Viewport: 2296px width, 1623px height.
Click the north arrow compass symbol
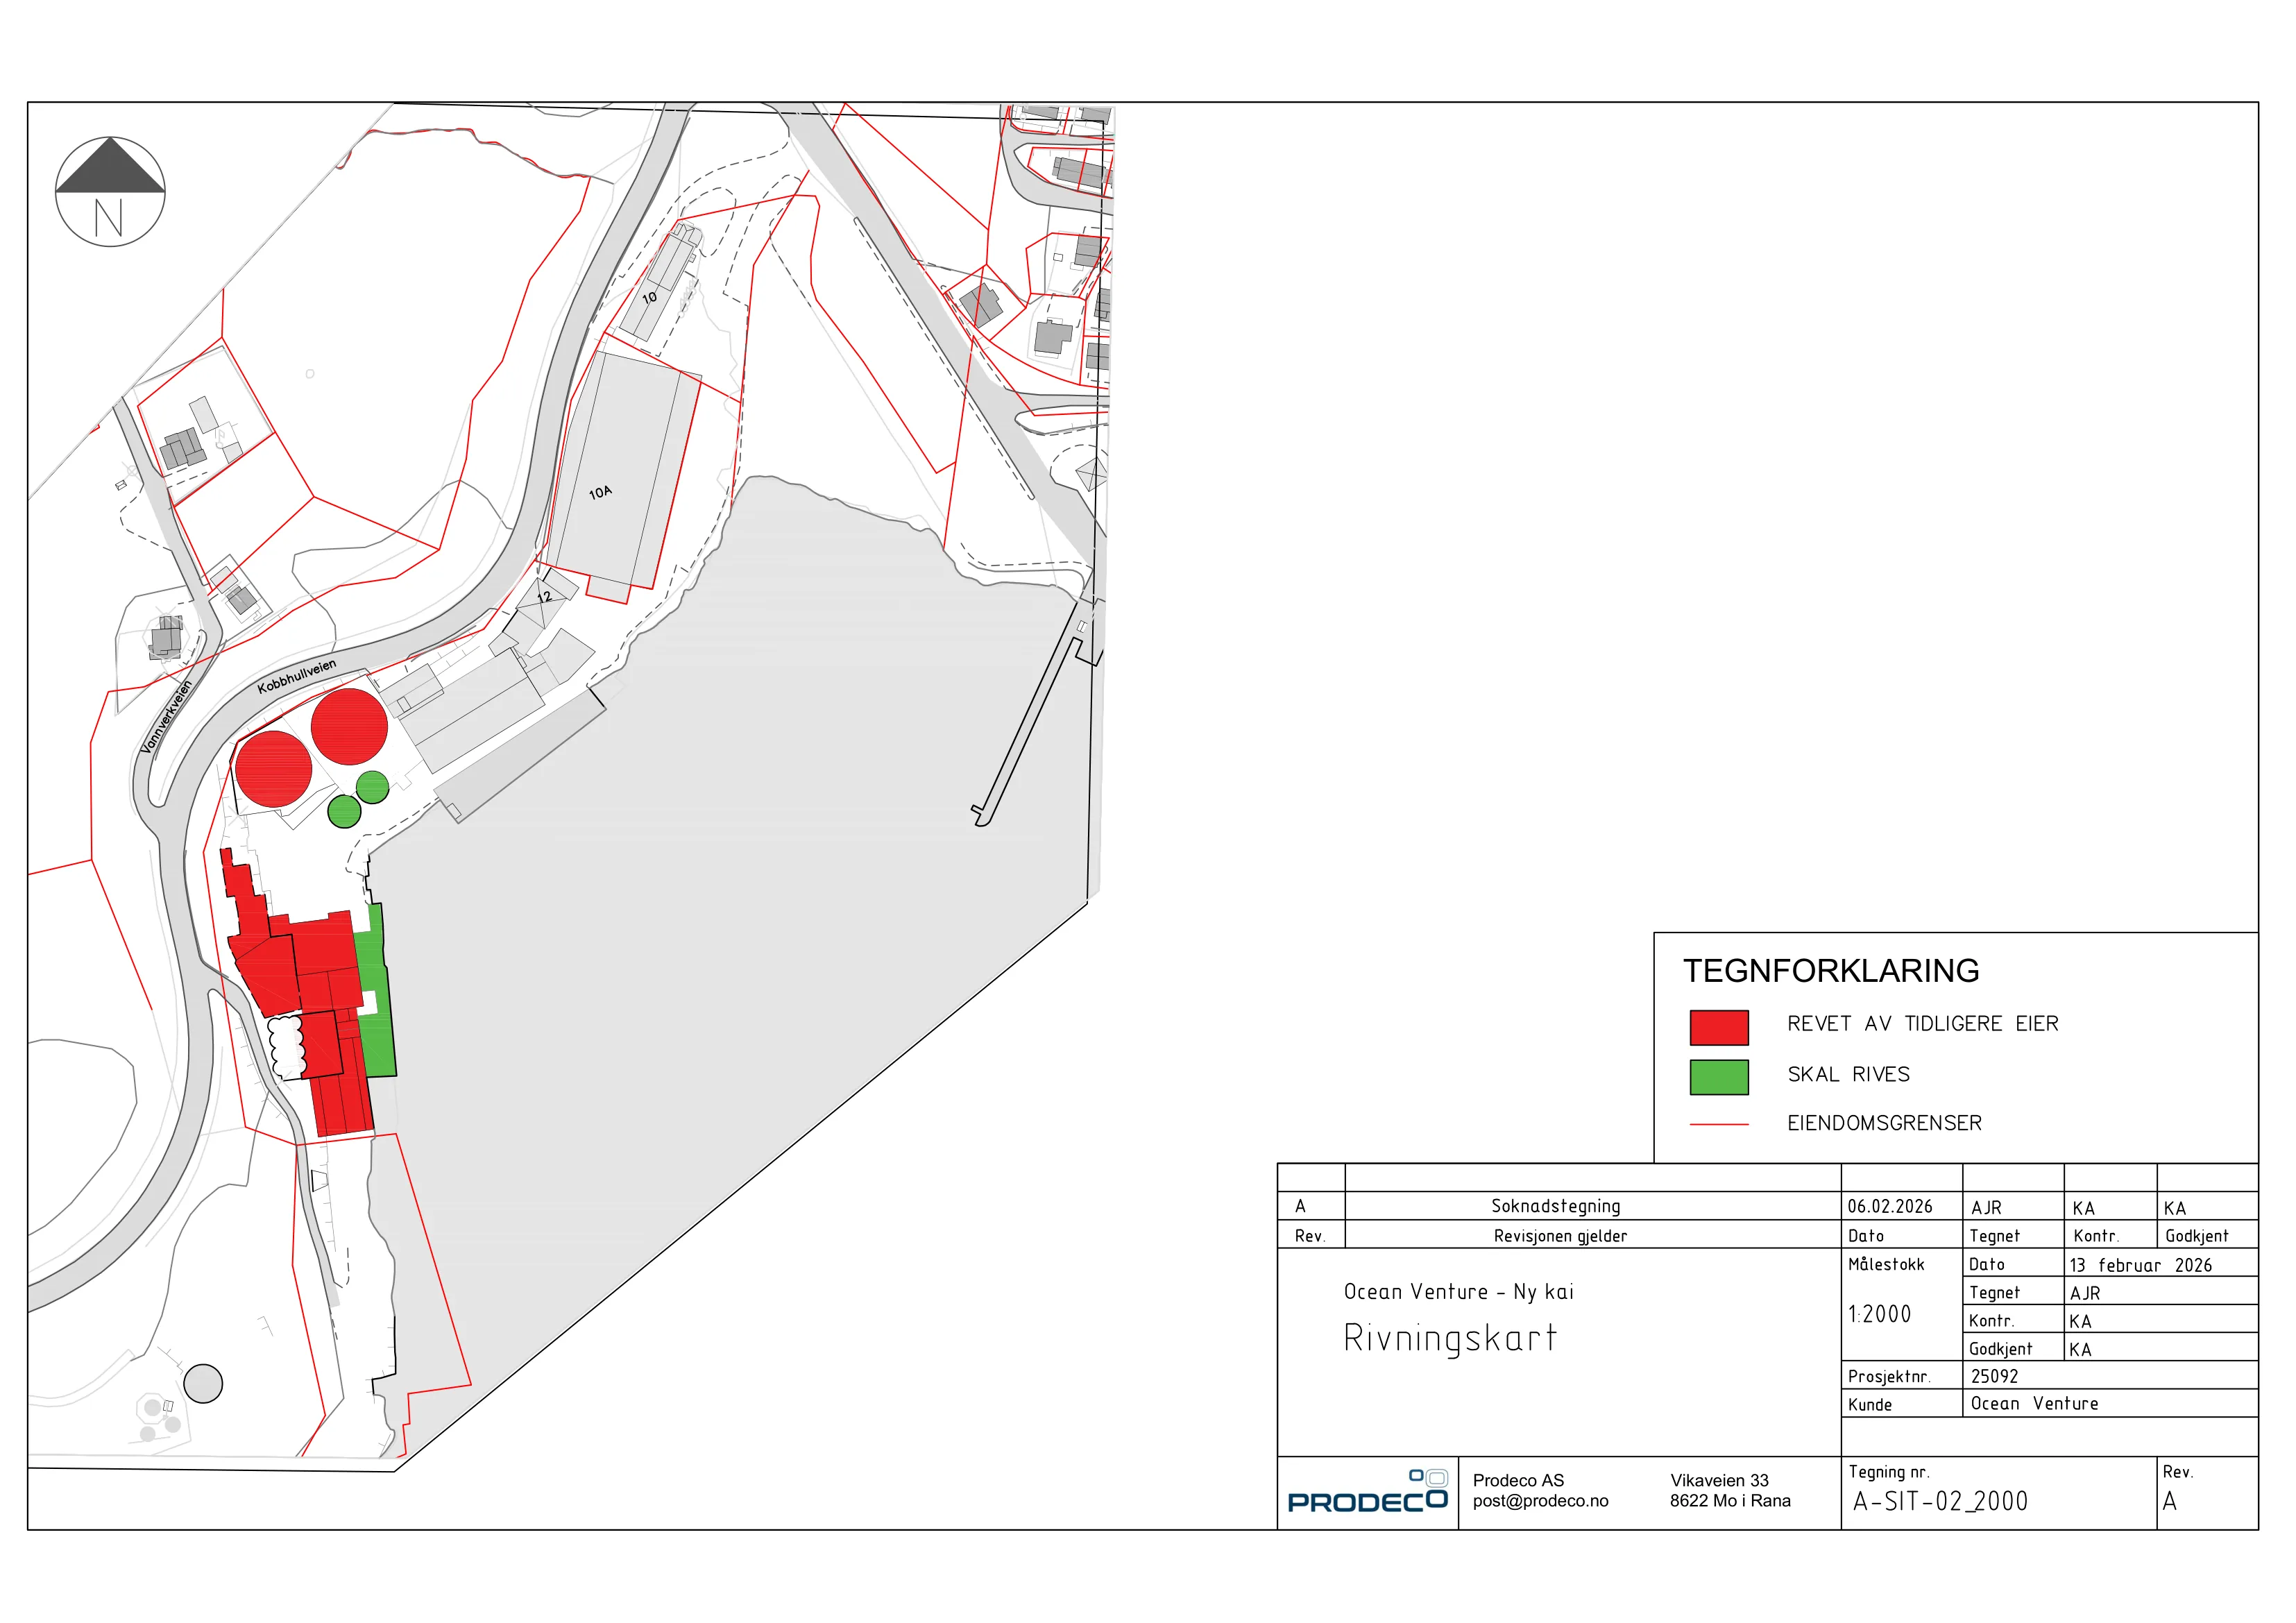click(x=110, y=192)
